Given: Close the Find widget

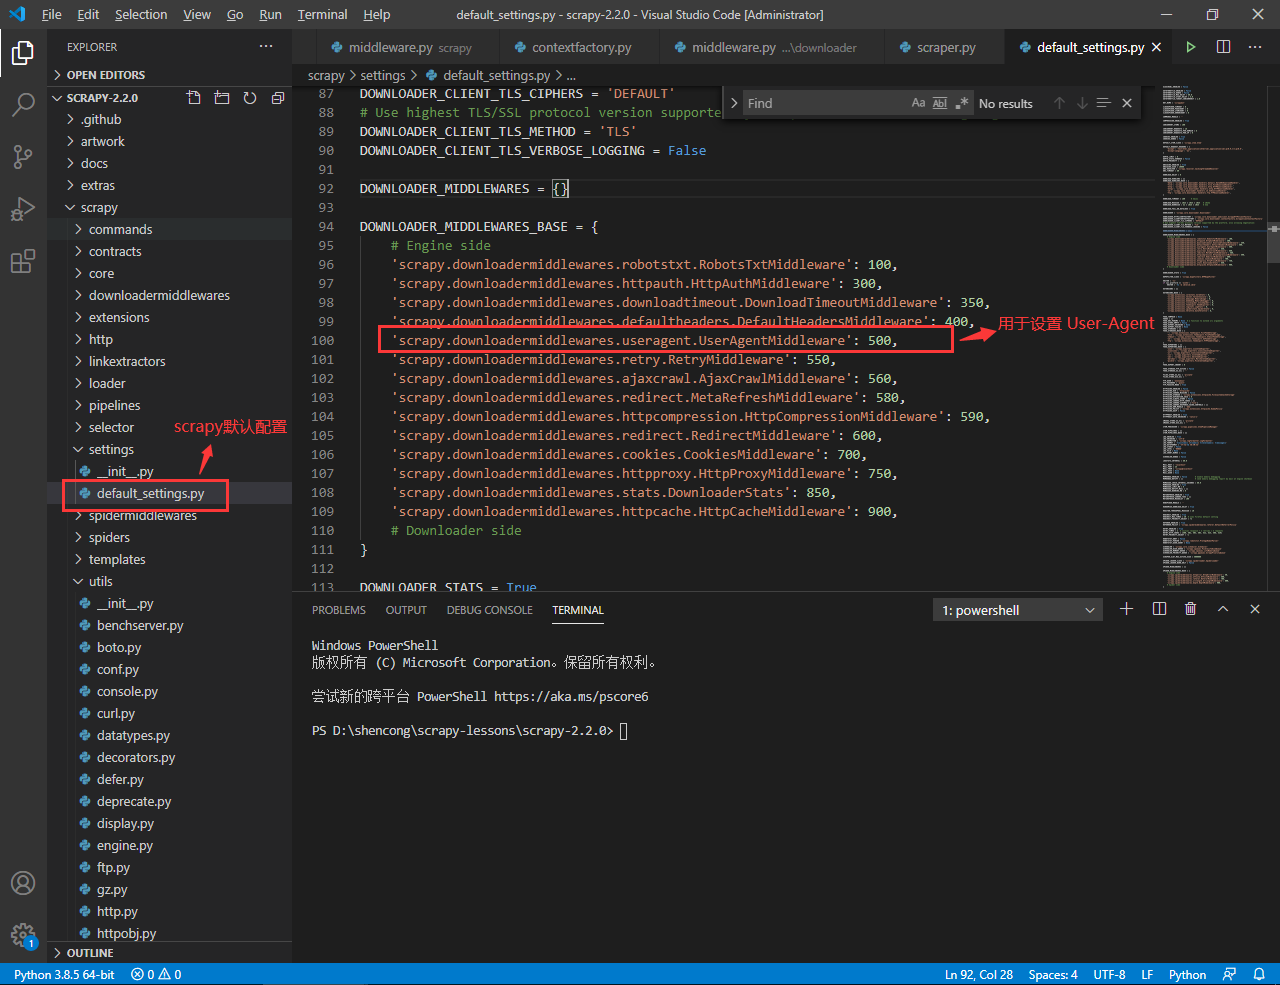Looking at the screenshot, I should click(x=1127, y=103).
